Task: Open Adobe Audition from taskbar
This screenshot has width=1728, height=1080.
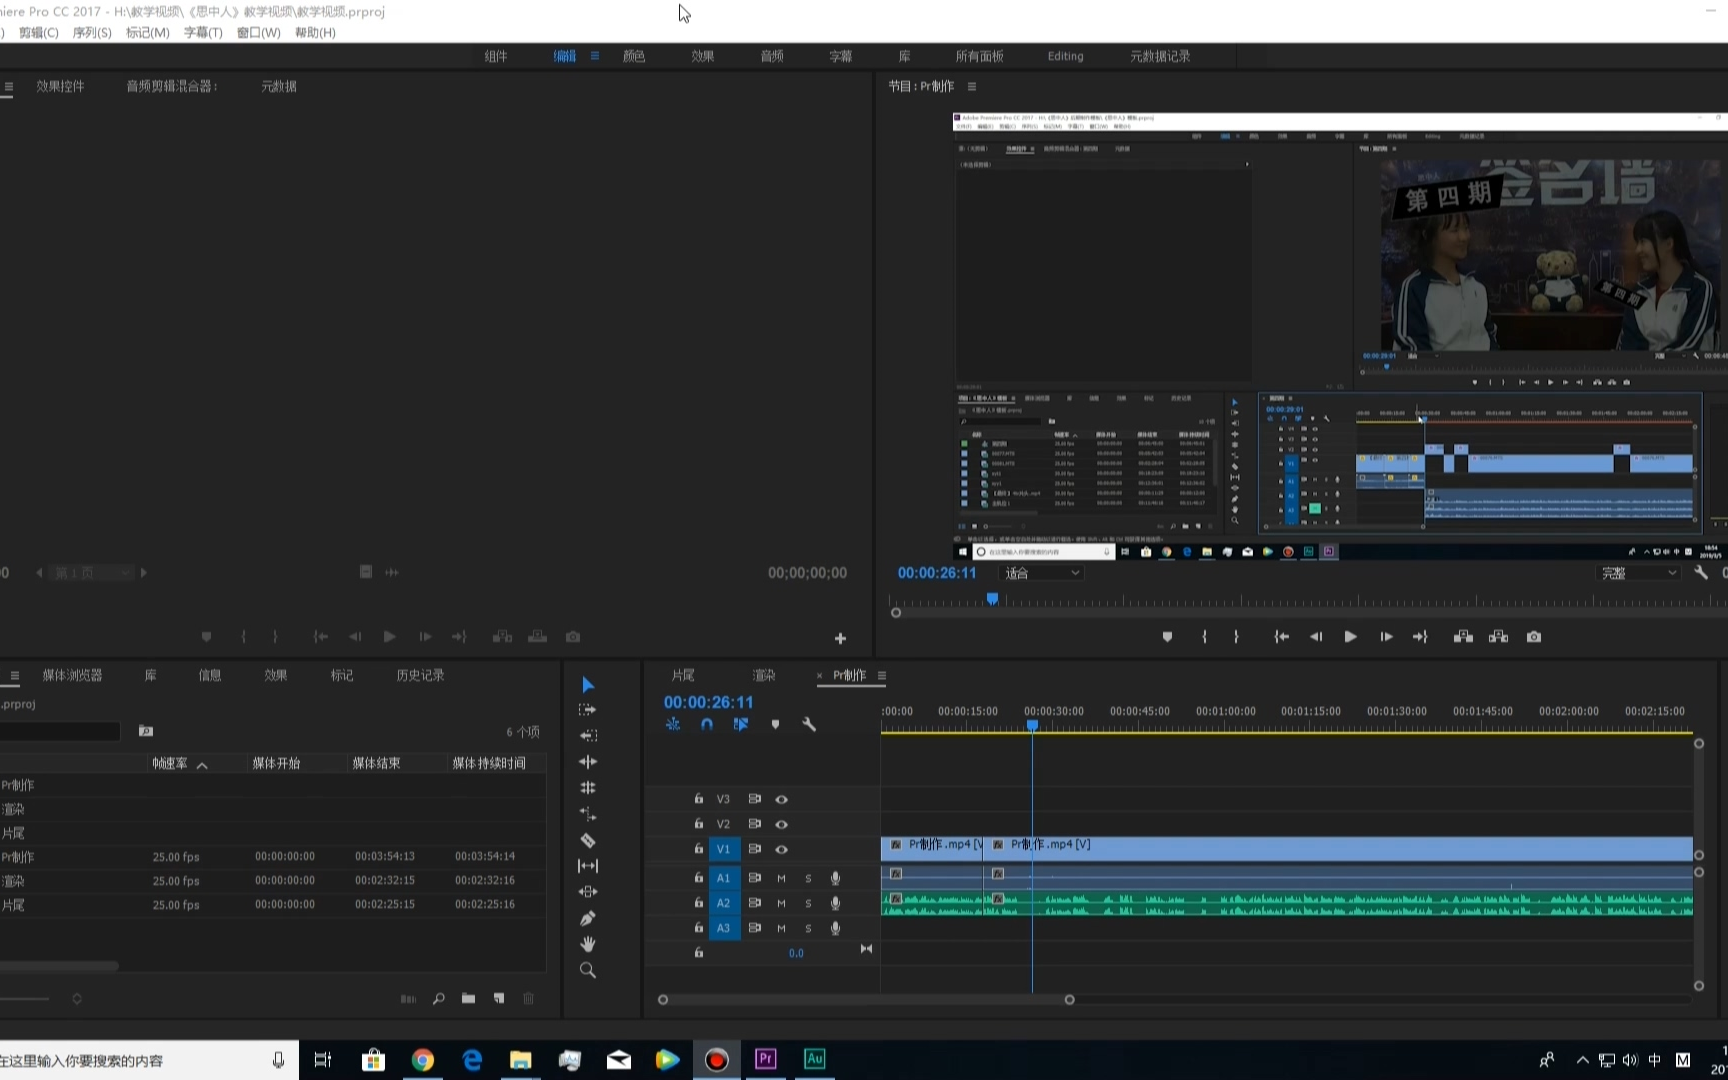Action: (x=815, y=1059)
